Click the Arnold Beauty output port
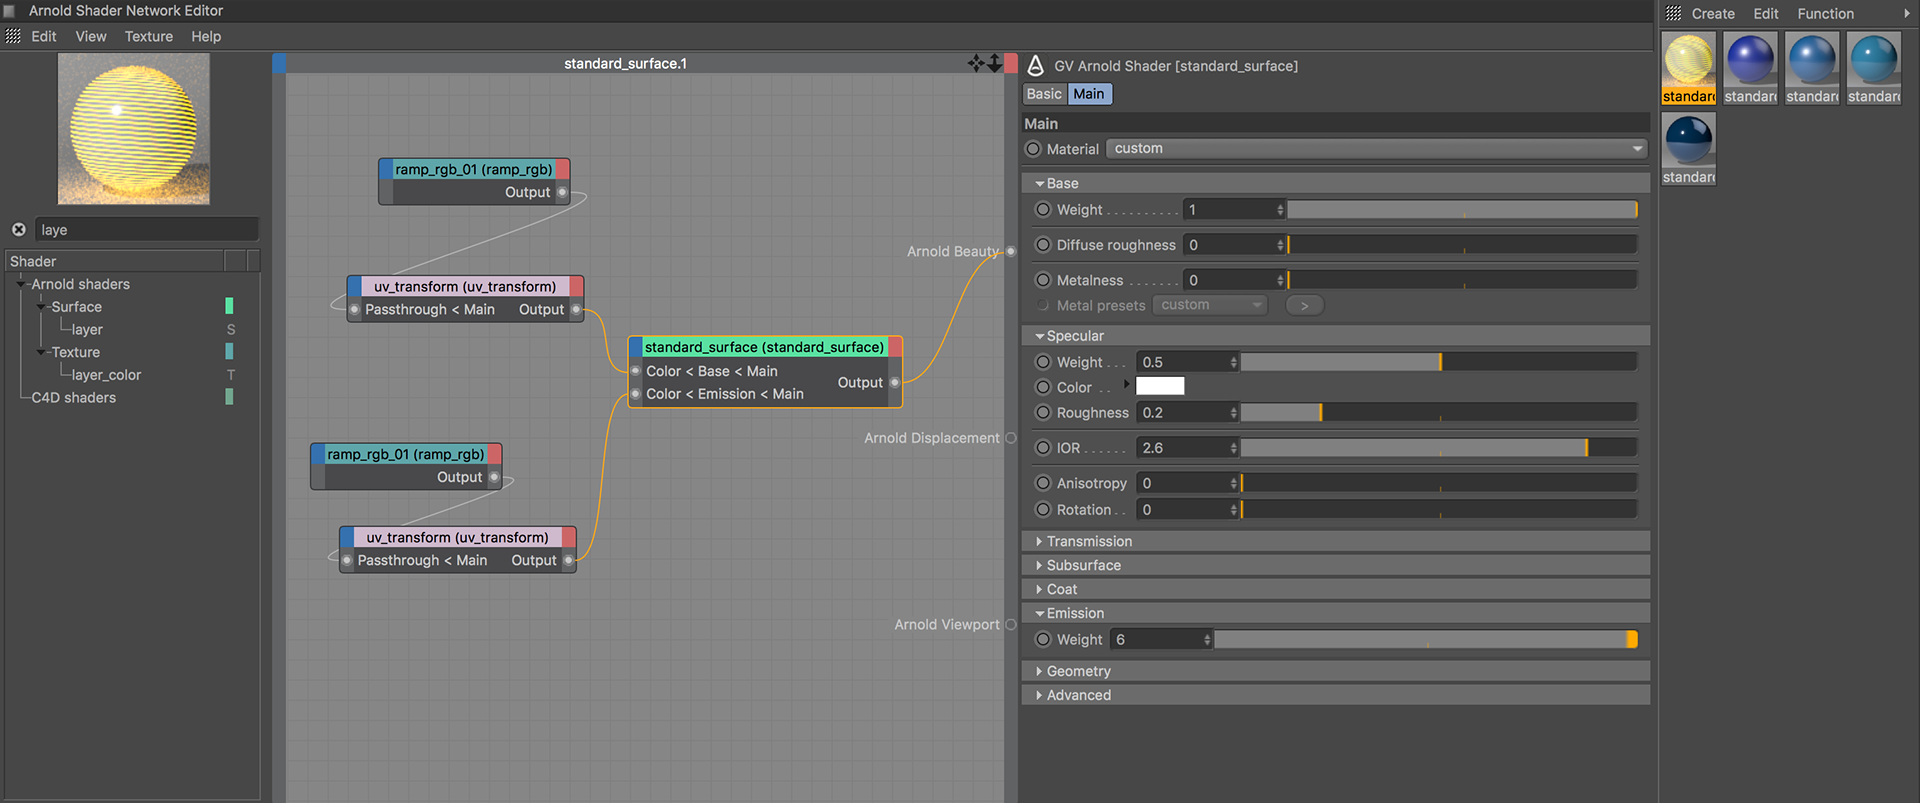The height and width of the screenshot is (803, 1920). (x=1010, y=251)
